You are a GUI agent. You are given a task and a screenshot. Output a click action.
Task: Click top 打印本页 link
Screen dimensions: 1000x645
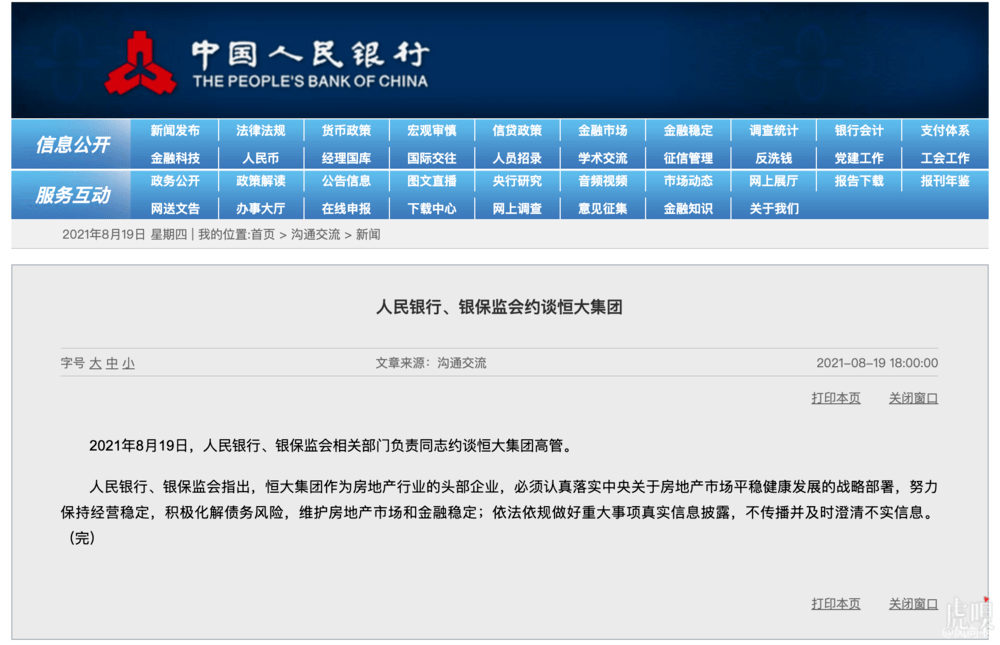point(836,398)
